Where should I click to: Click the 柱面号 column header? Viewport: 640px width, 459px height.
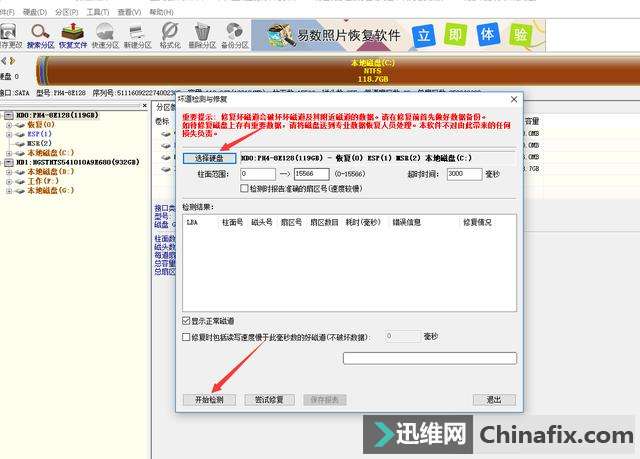point(232,223)
